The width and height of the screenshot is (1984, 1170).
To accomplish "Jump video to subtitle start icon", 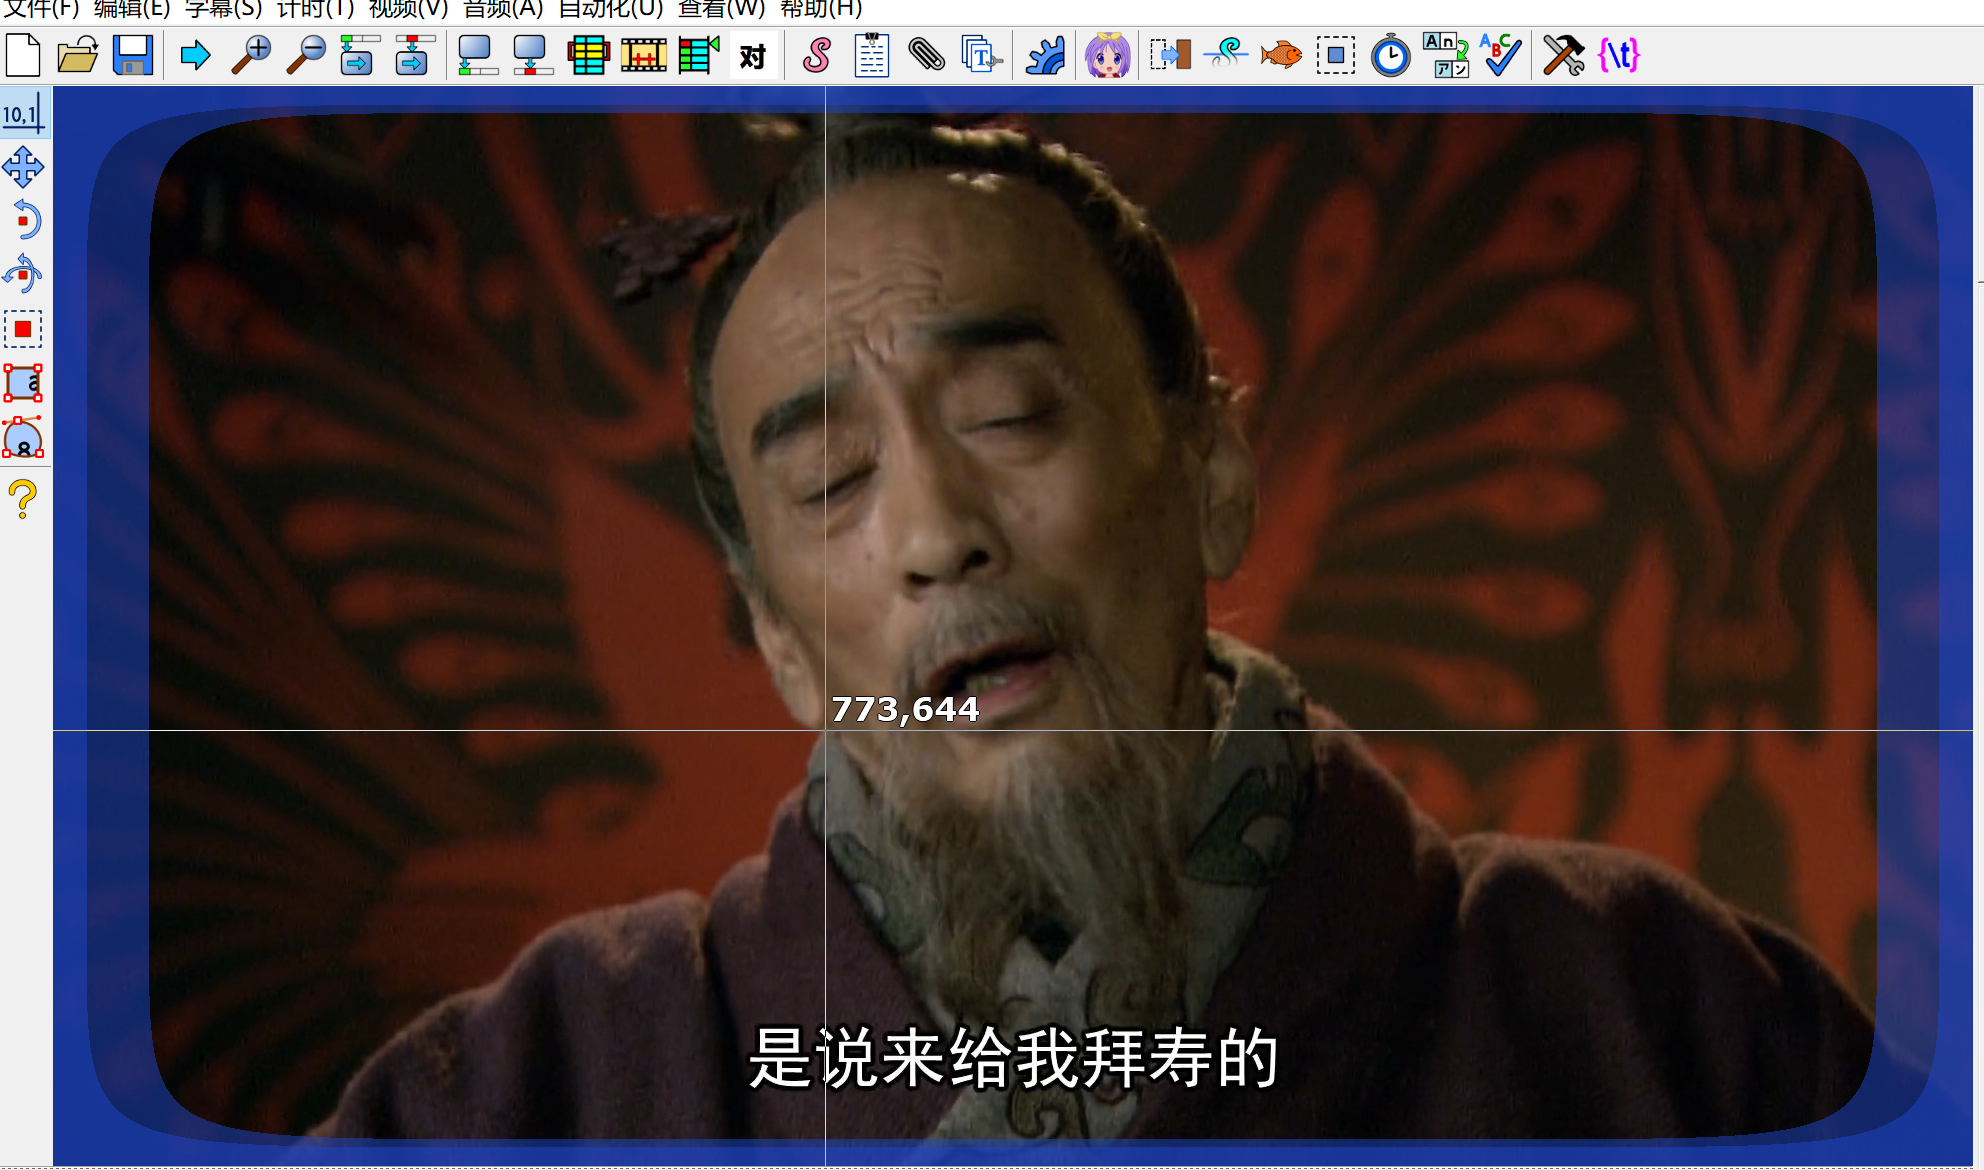I will [359, 55].
